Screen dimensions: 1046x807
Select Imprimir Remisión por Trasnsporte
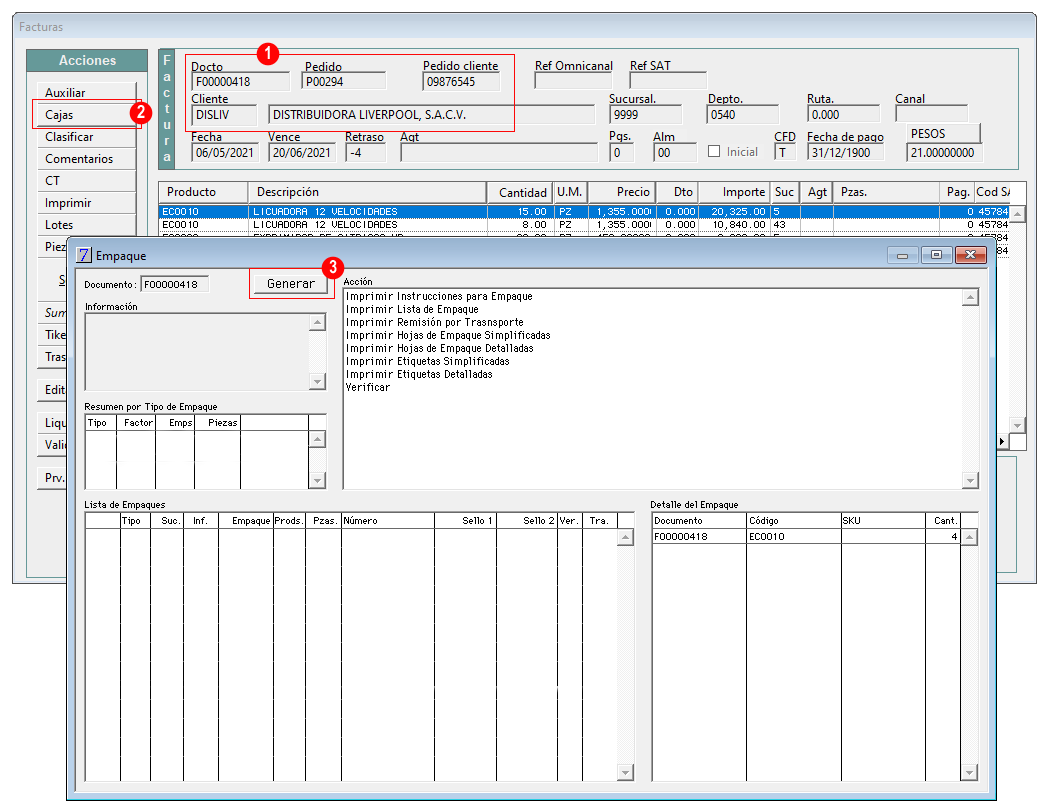coord(434,322)
